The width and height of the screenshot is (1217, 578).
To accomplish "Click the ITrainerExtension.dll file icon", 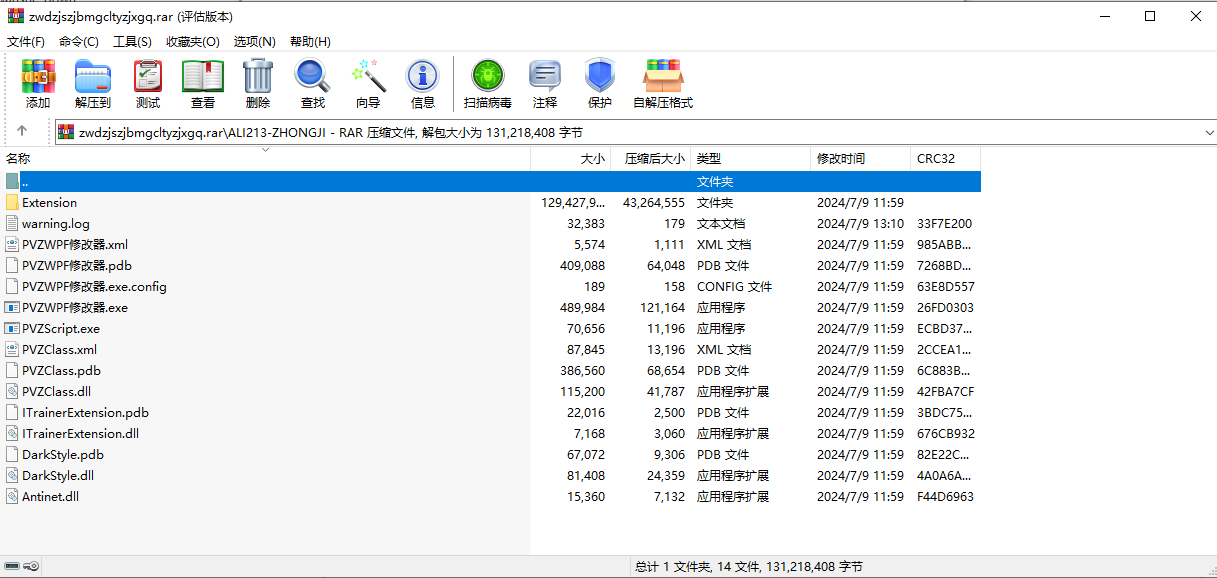I will [x=12, y=434].
